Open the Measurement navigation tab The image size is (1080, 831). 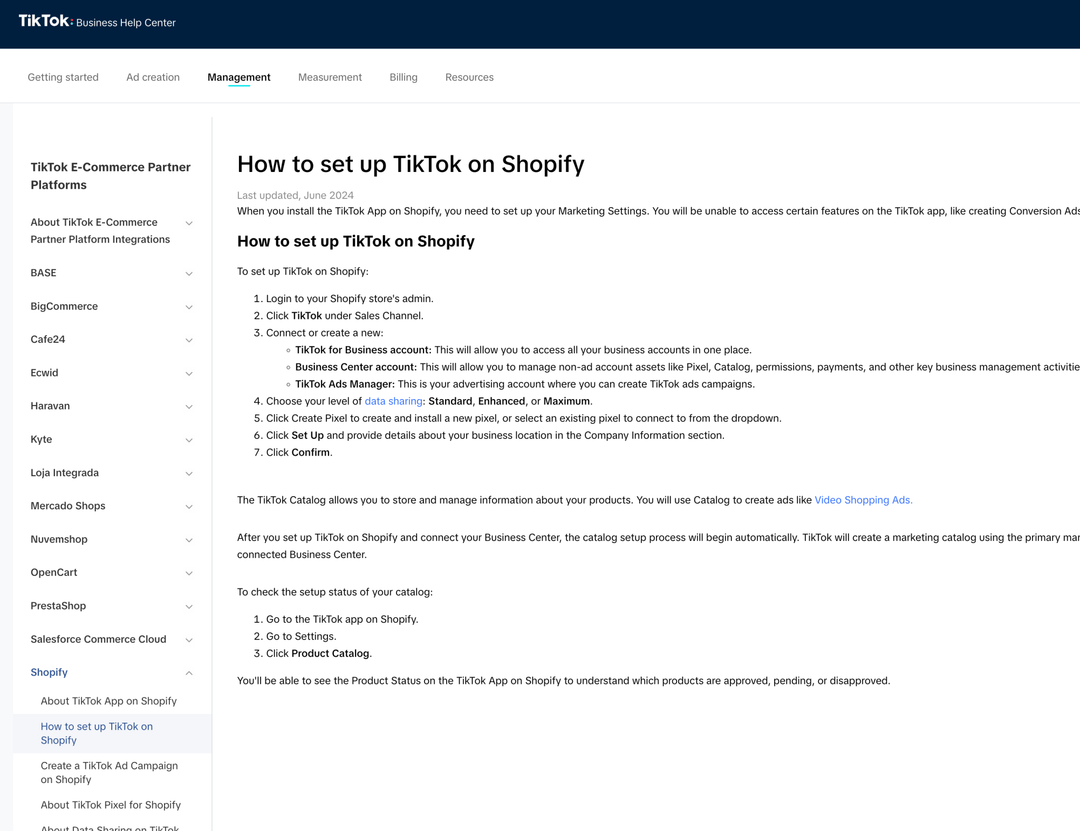tap(330, 77)
